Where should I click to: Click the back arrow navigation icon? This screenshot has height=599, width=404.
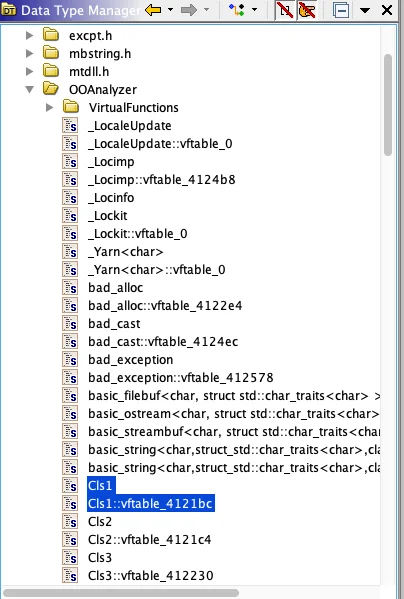[154, 10]
